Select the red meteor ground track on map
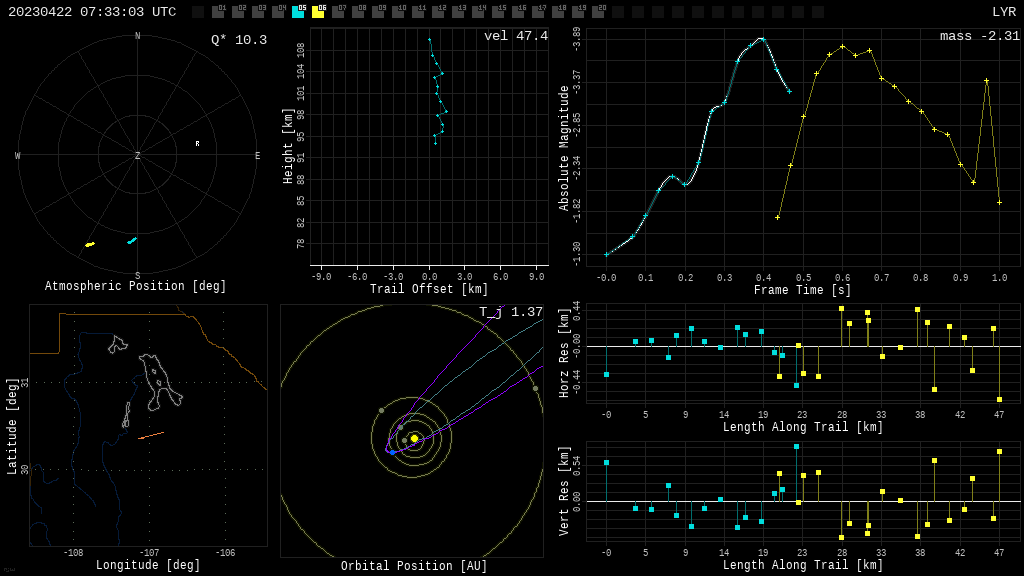1024x576 pixels. point(150,435)
